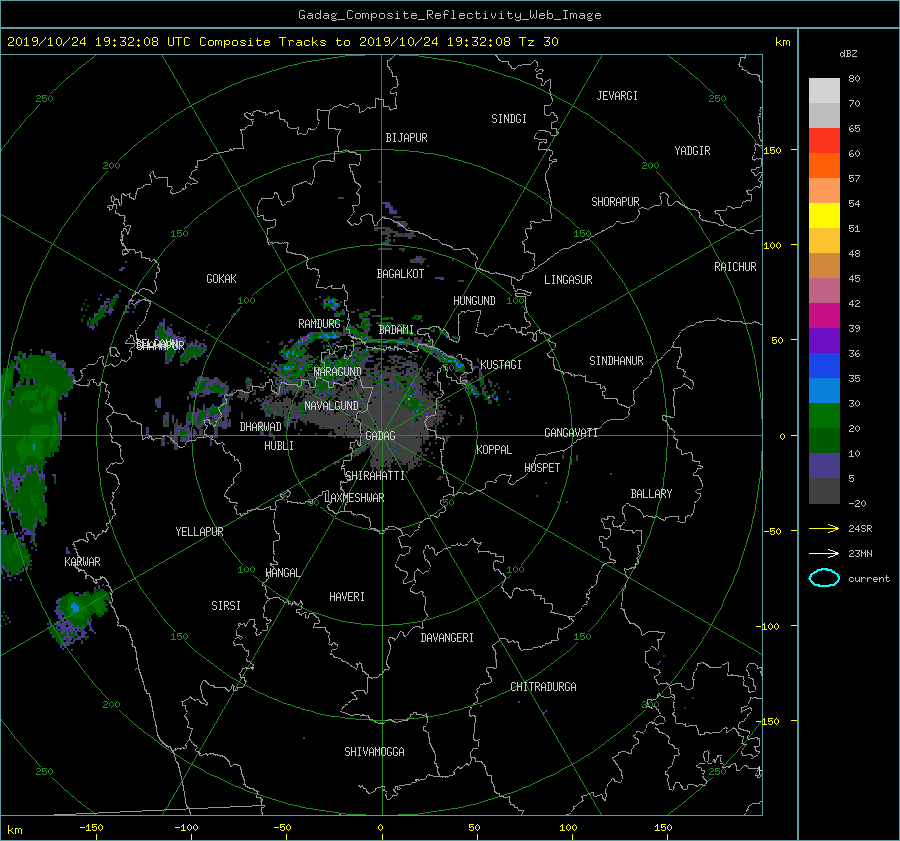Click the LAXMESHWAR label
The width and height of the screenshot is (900, 841).
[x=354, y=498]
